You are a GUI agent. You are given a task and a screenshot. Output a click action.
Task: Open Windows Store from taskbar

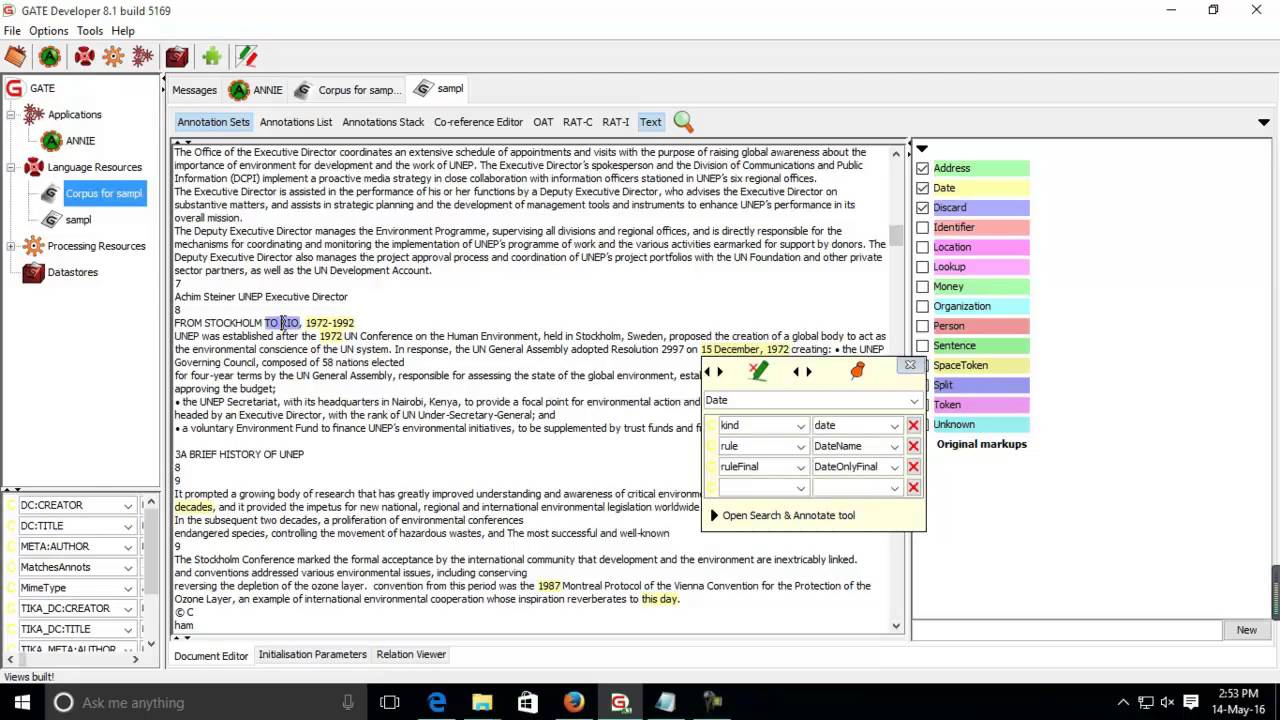click(528, 702)
